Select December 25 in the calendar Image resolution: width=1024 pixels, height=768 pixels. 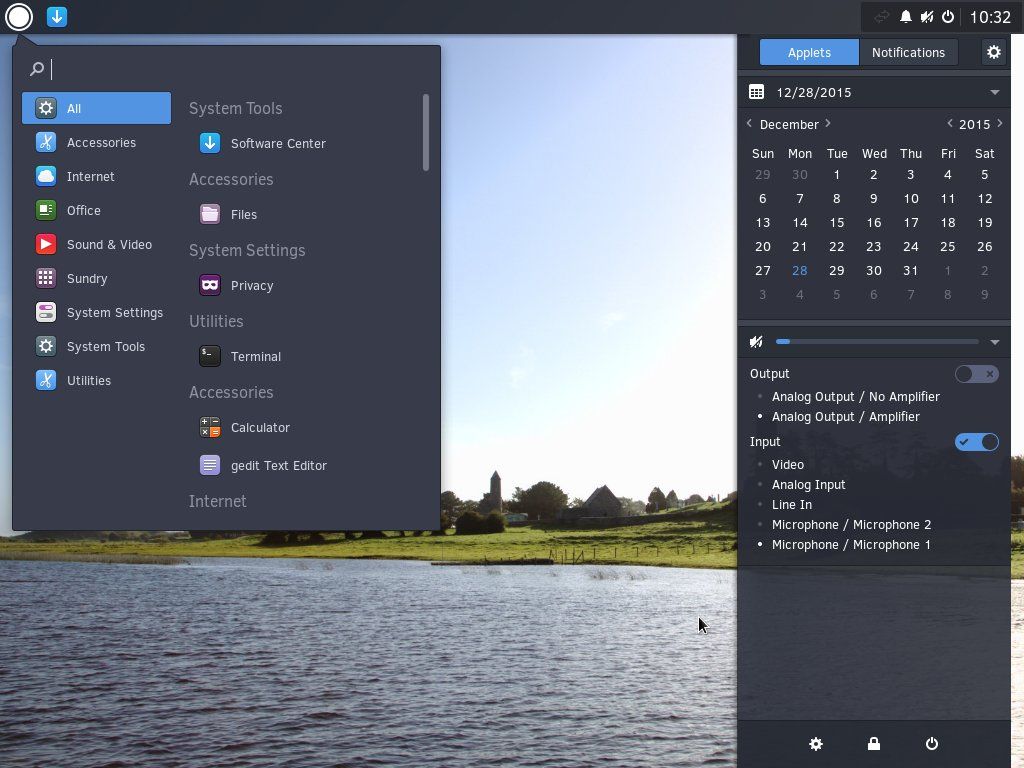pyautogui.click(x=947, y=246)
